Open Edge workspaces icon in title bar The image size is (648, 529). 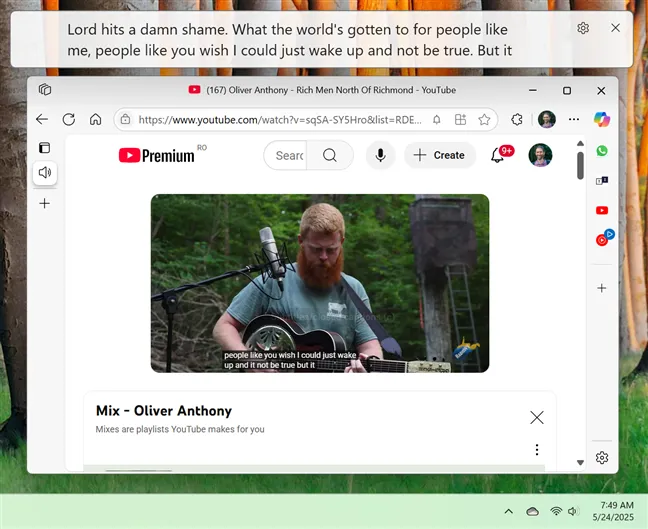(x=45, y=89)
